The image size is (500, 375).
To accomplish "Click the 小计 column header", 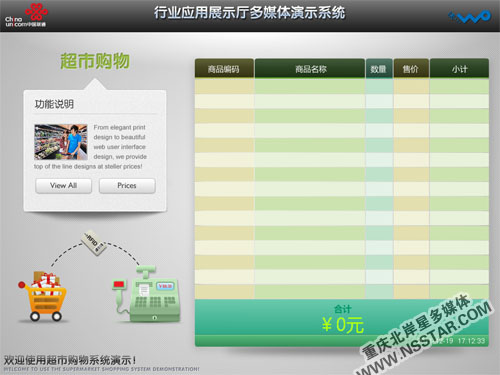I will click(x=459, y=69).
